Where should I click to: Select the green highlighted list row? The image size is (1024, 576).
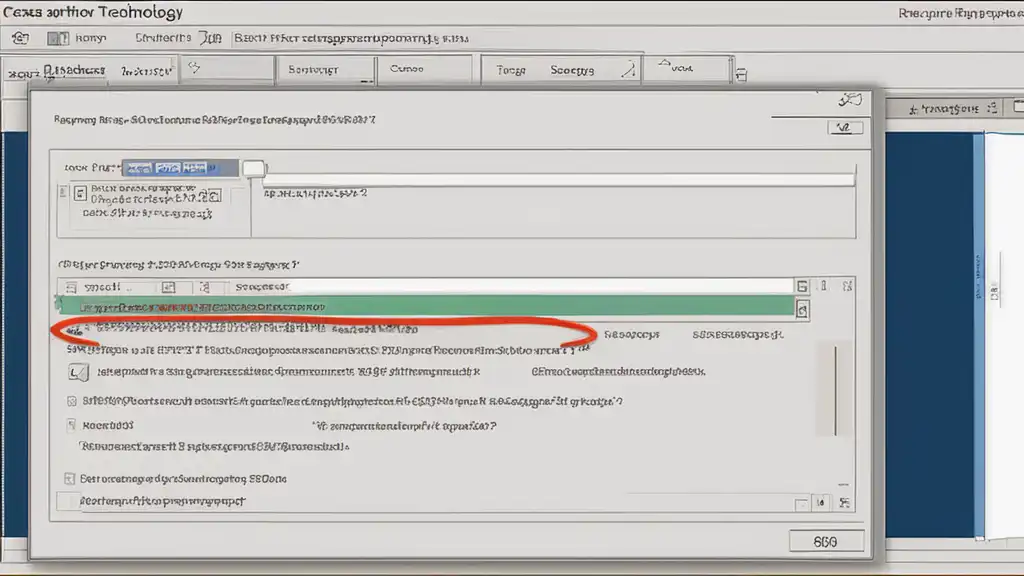pos(426,306)
